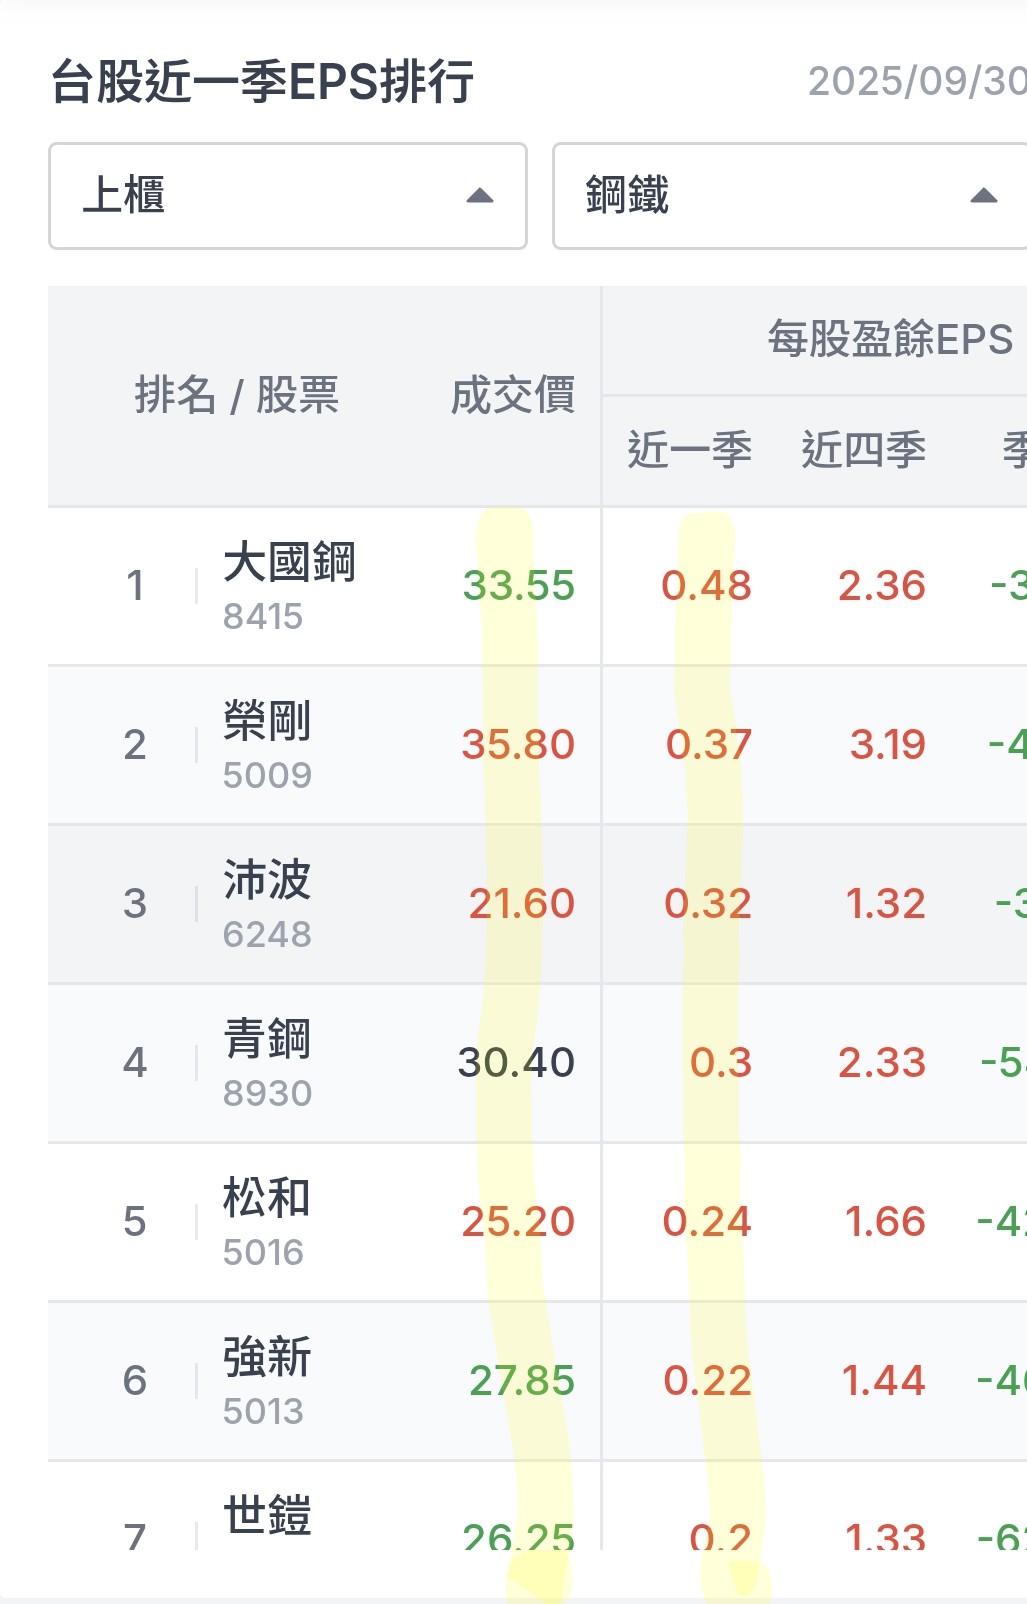This screenshot has height=1604, width=1027.
Task: Click the 上櫃 dropdown arrow icon
Action: (480, 196)
